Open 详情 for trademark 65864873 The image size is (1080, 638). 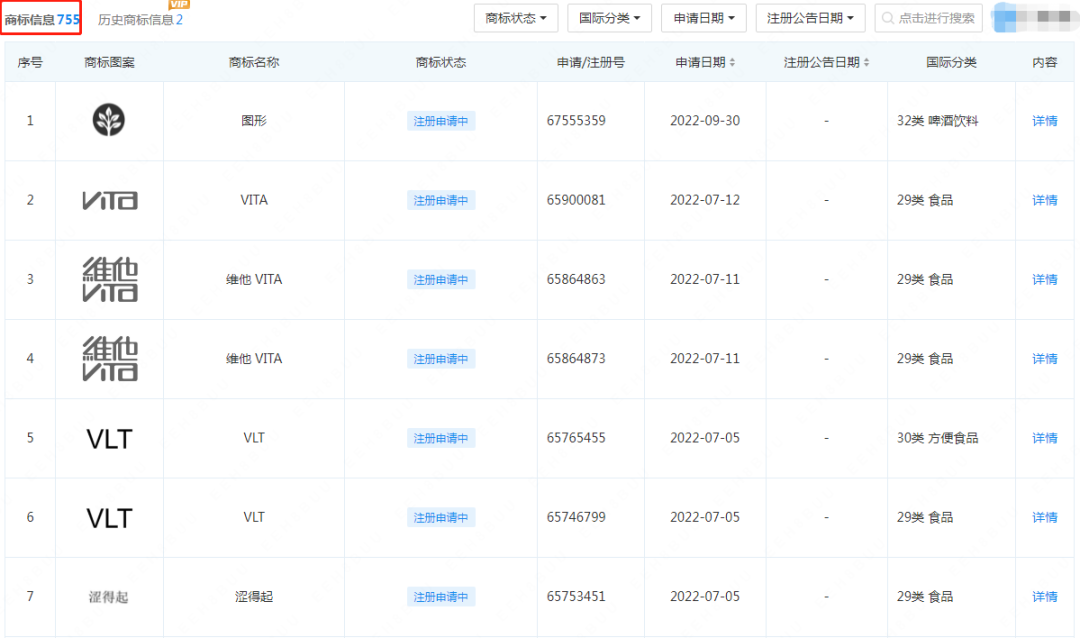click(x=1045, y=358)
